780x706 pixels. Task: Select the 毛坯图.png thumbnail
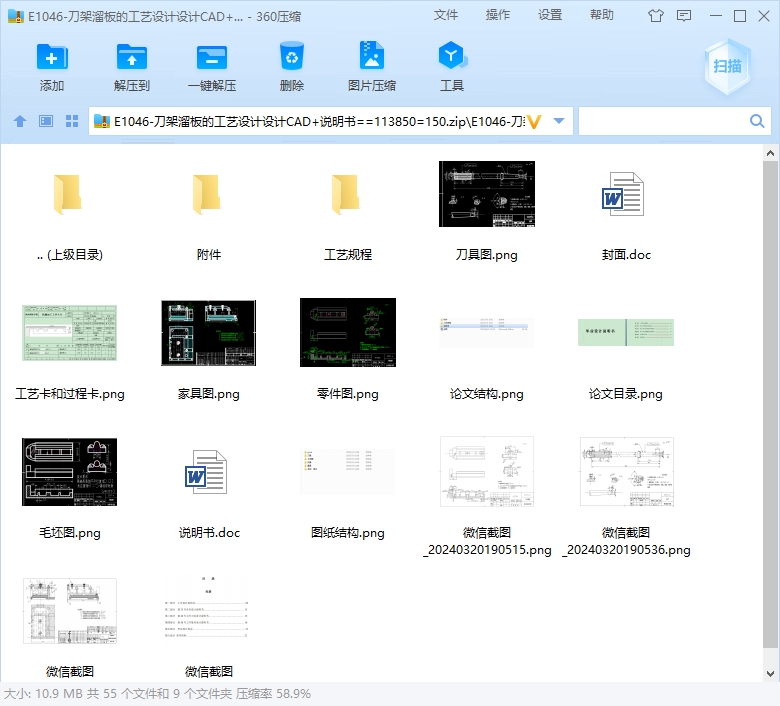(x=69, y=472)
